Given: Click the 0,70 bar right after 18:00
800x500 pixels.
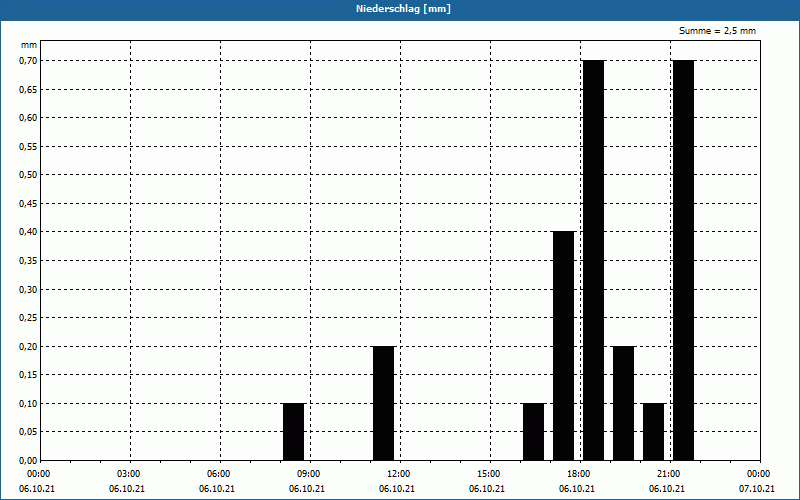Looking at the screenshot, I should pyautogui.click(x=594, y=260).
